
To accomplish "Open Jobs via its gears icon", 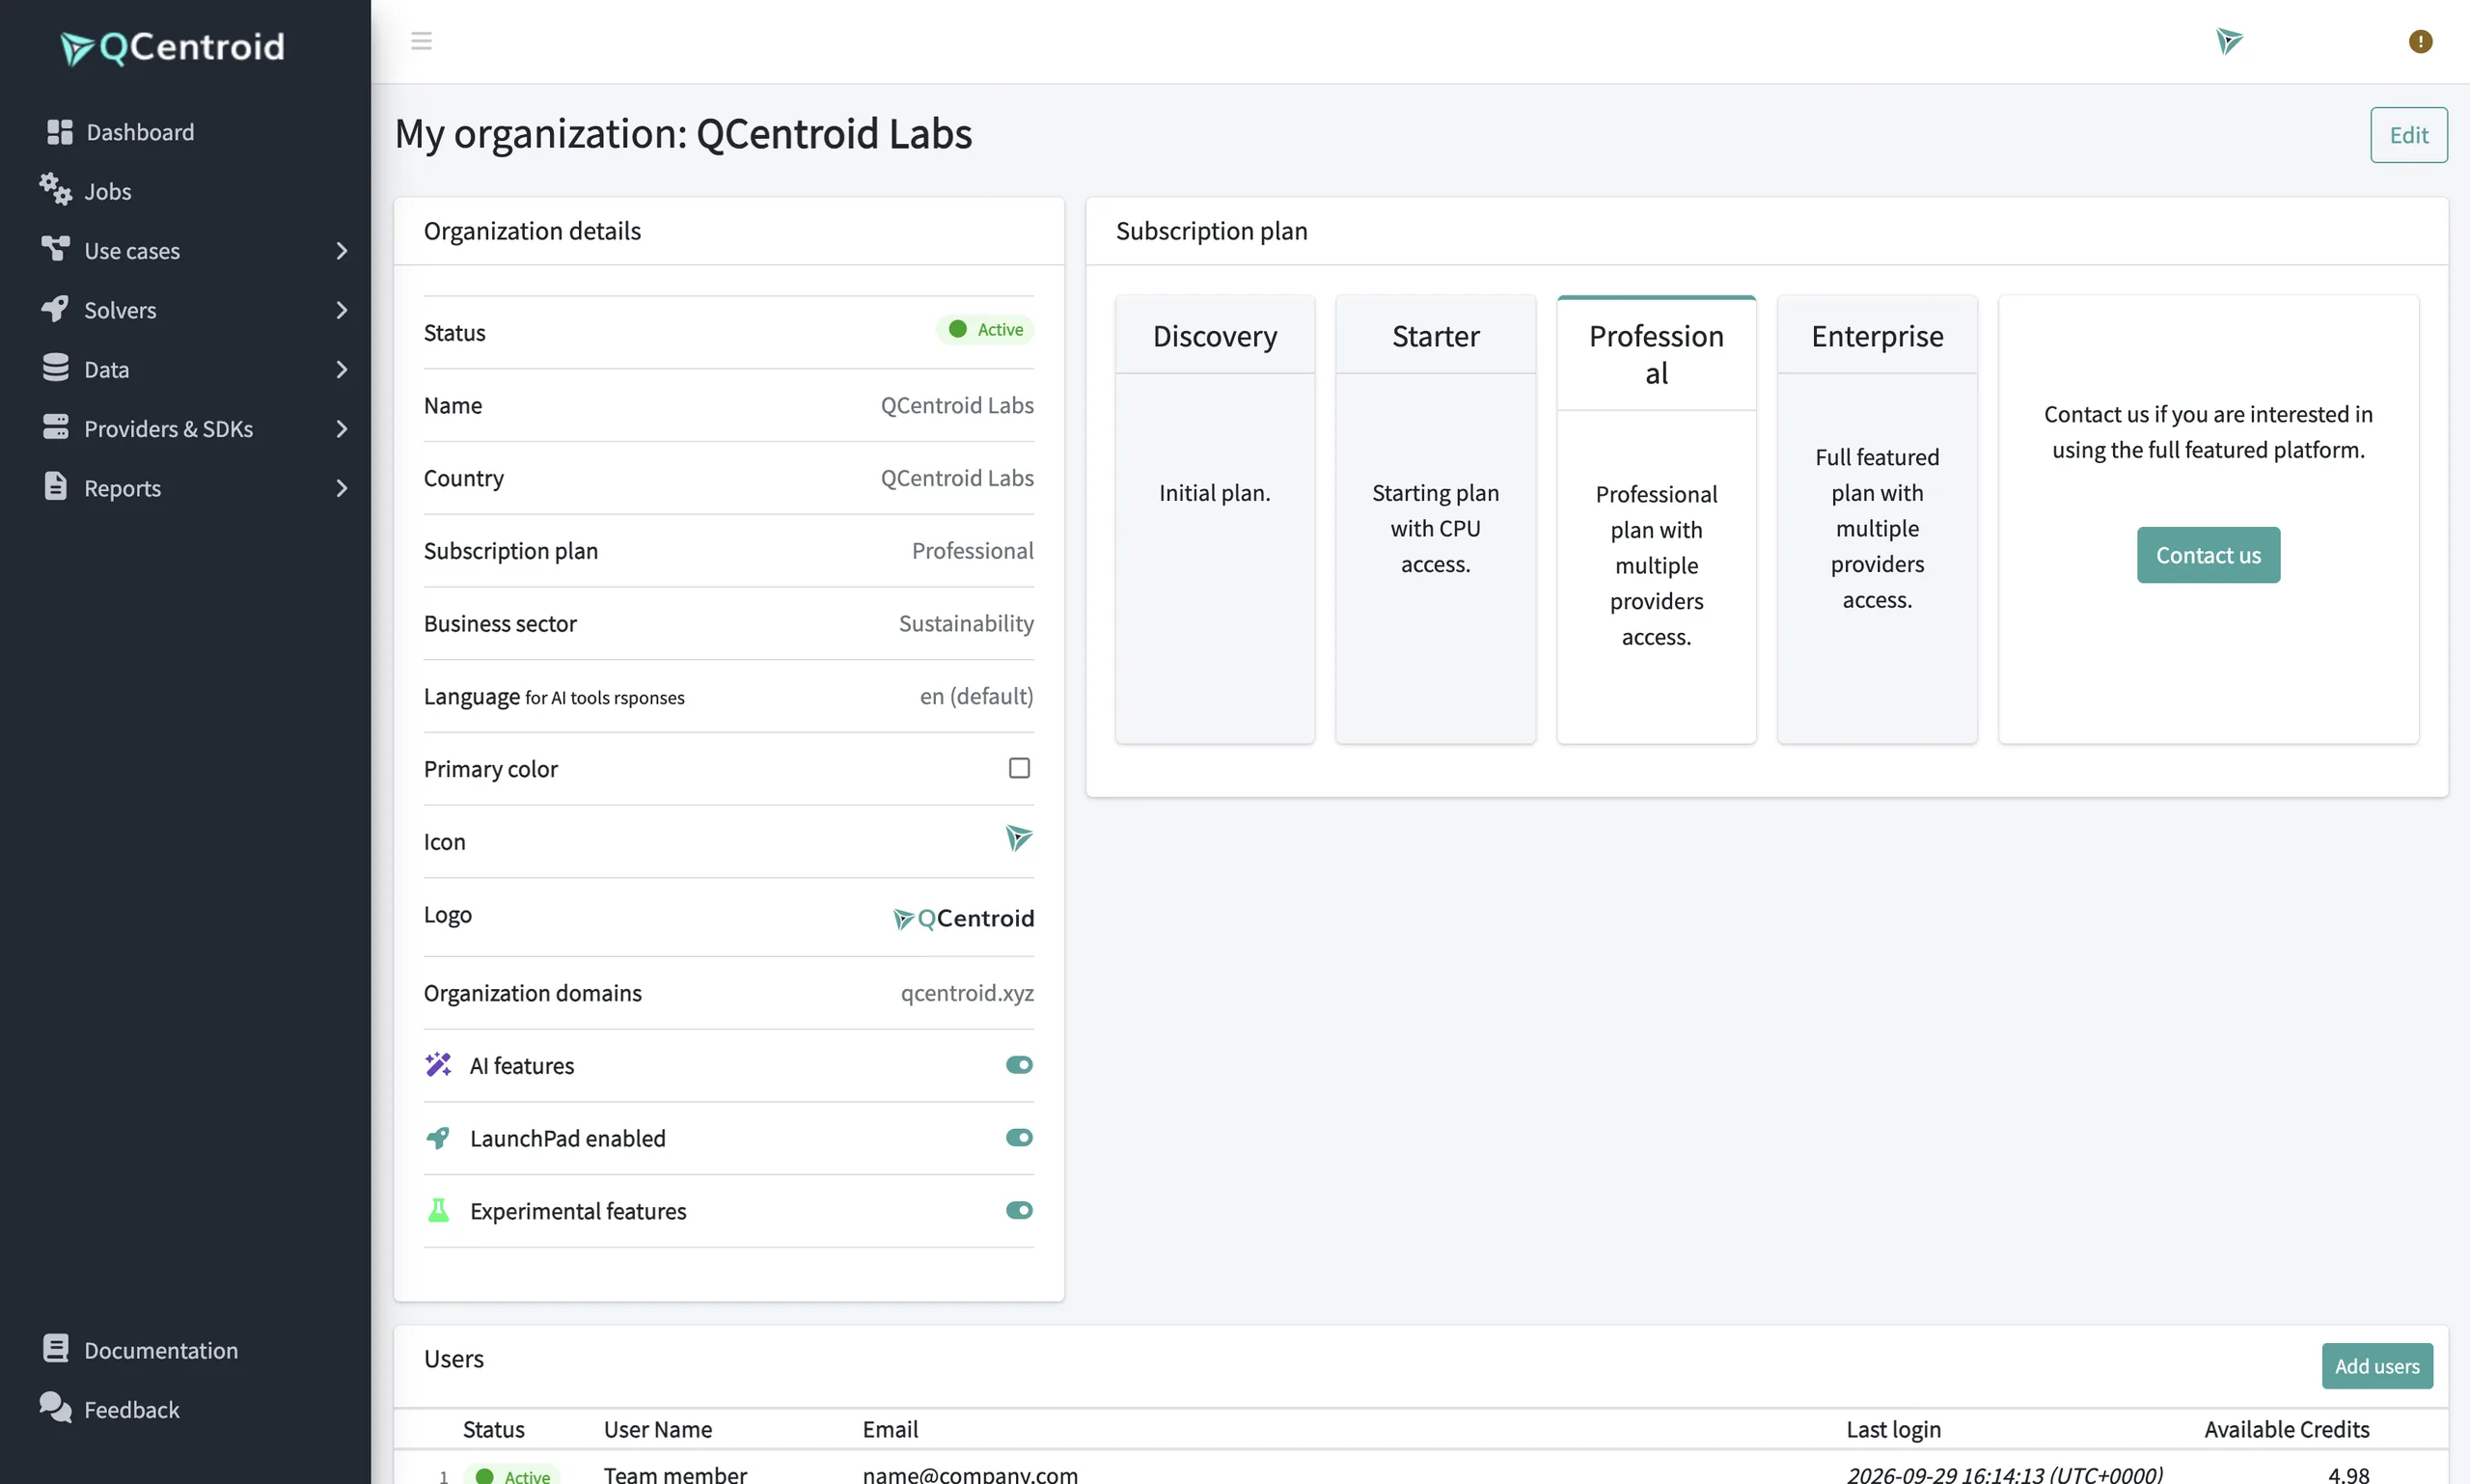I will 55,190.
